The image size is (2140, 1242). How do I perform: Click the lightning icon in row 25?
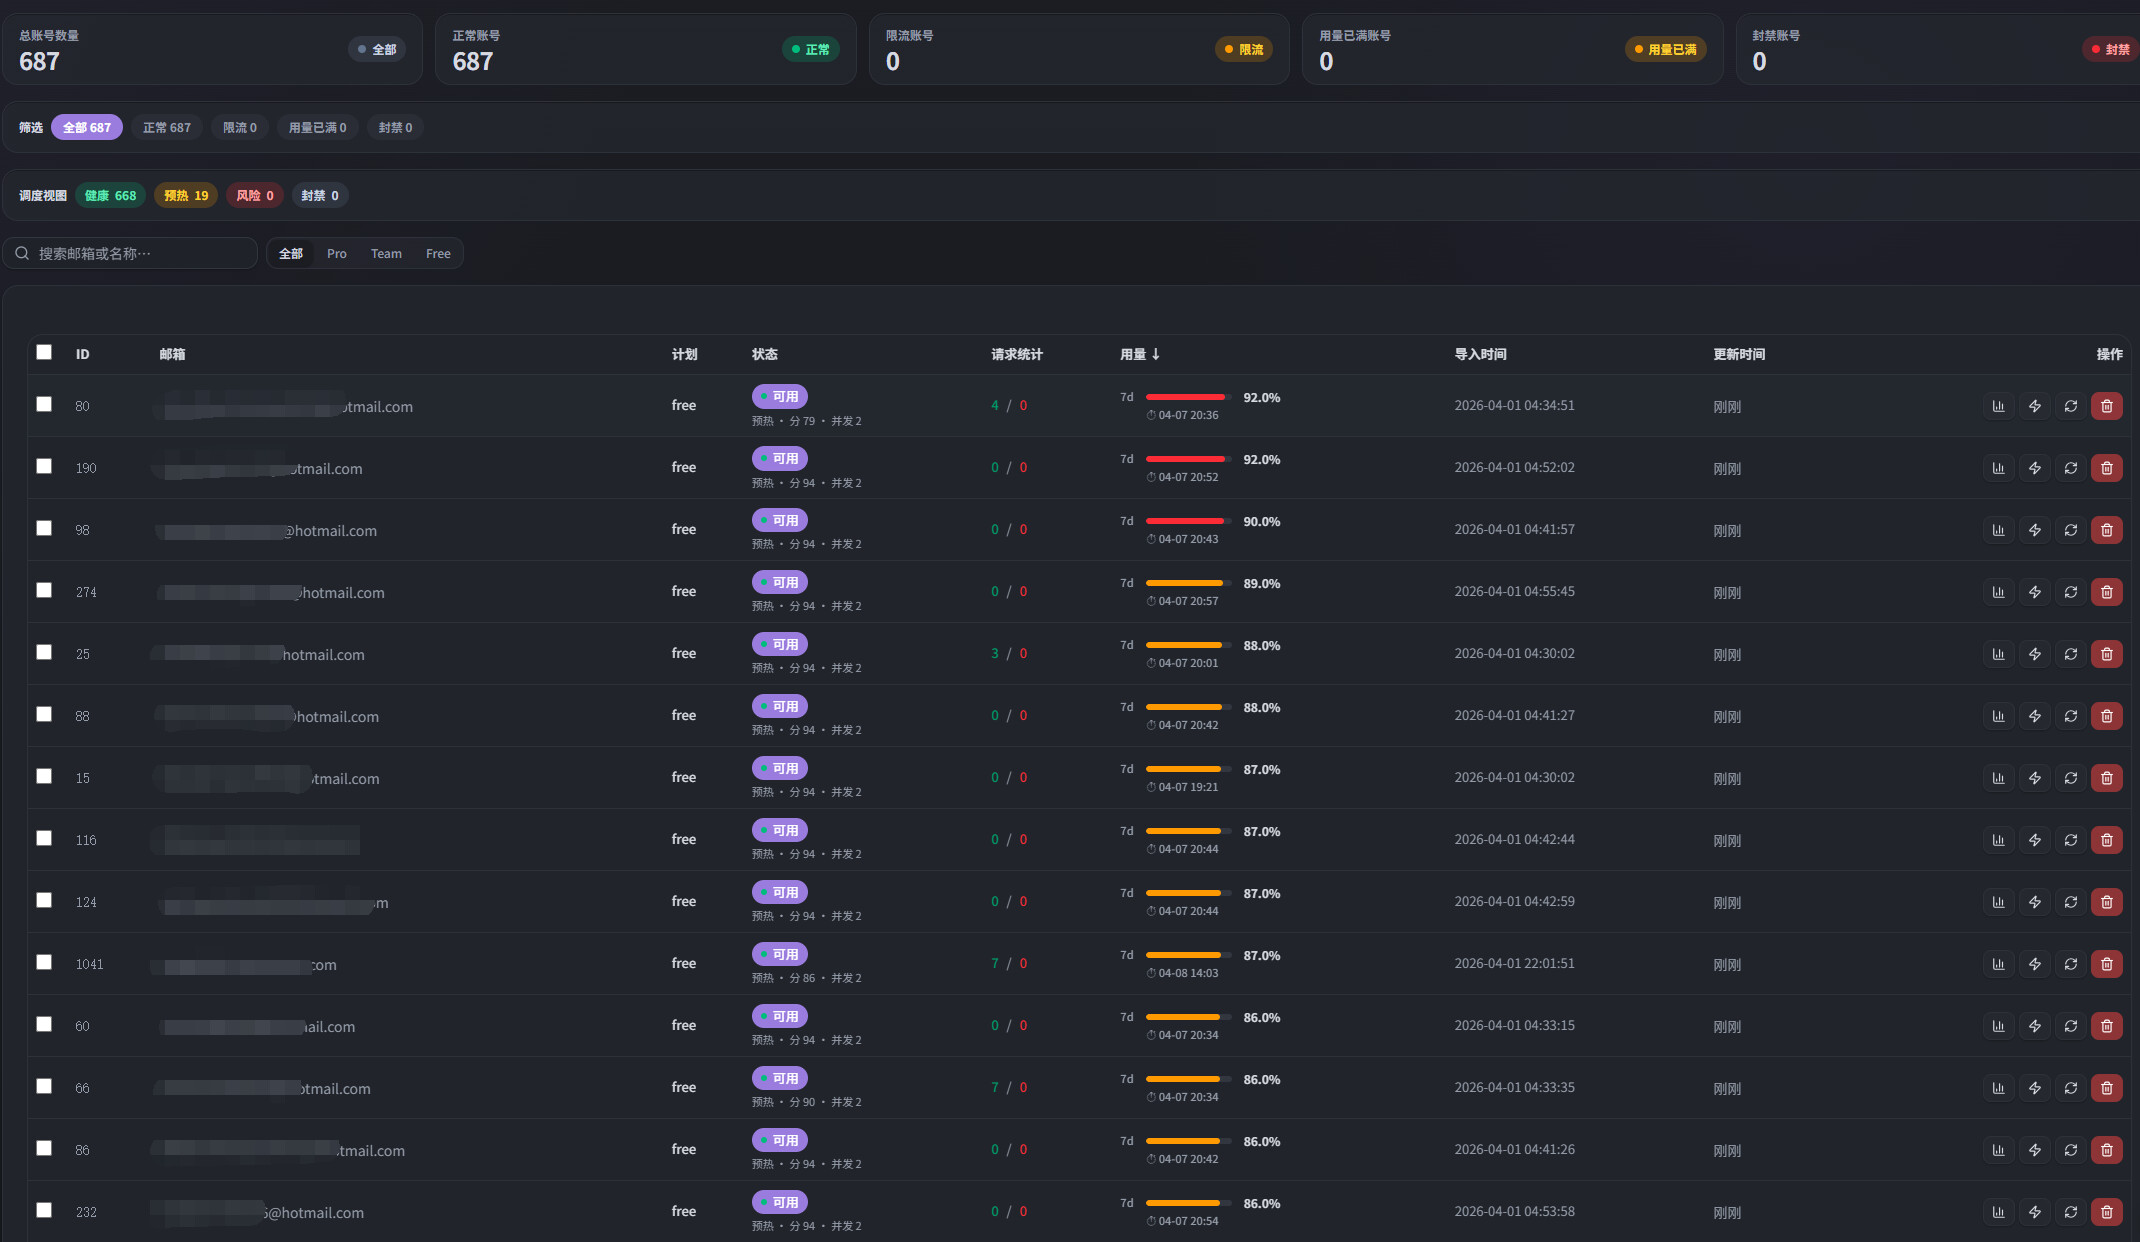2034,654
